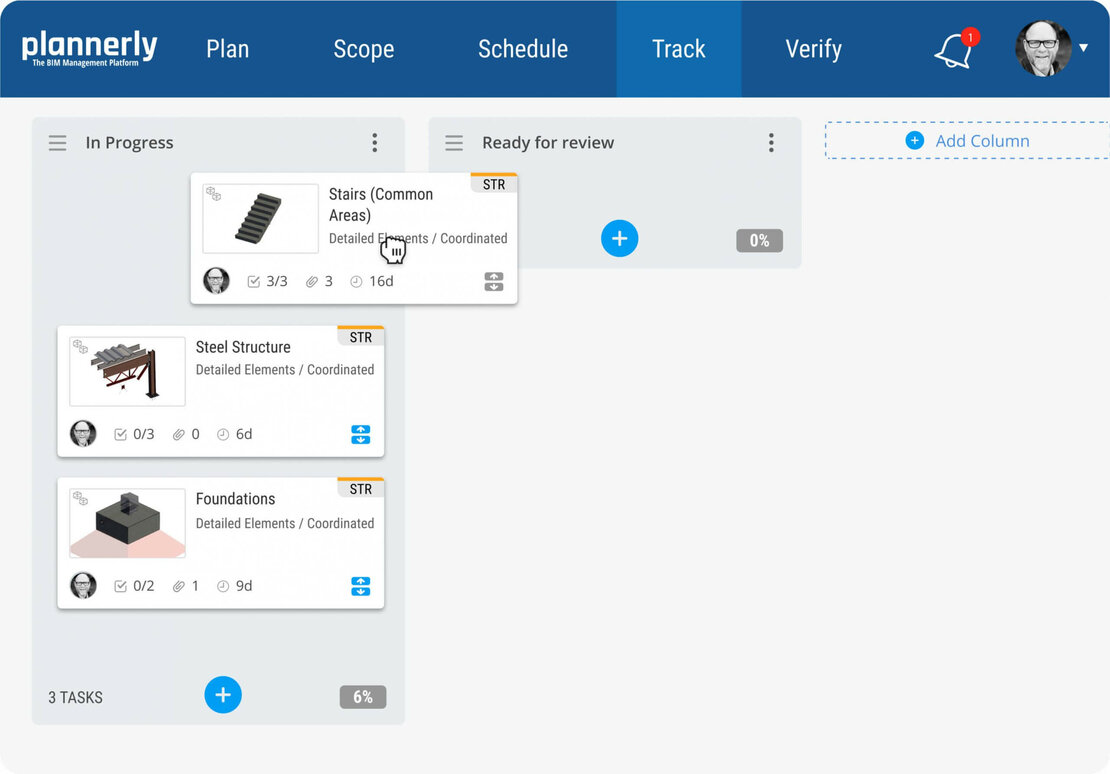Viewport: 1110px width, 774px height.
Task: Toggle Stairs 3/3 checklist icon
Action: click(253, 282)
